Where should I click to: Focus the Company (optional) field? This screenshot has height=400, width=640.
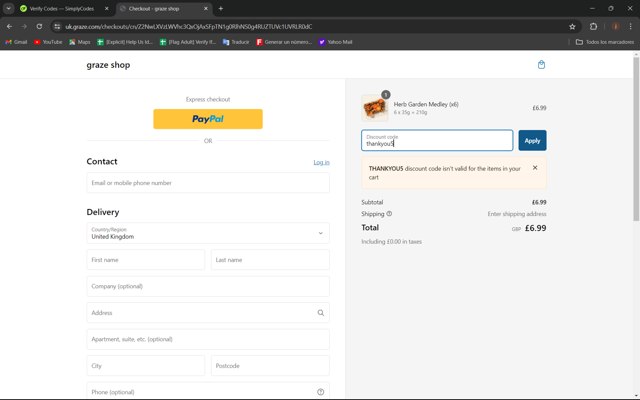[x=208, y=286]
